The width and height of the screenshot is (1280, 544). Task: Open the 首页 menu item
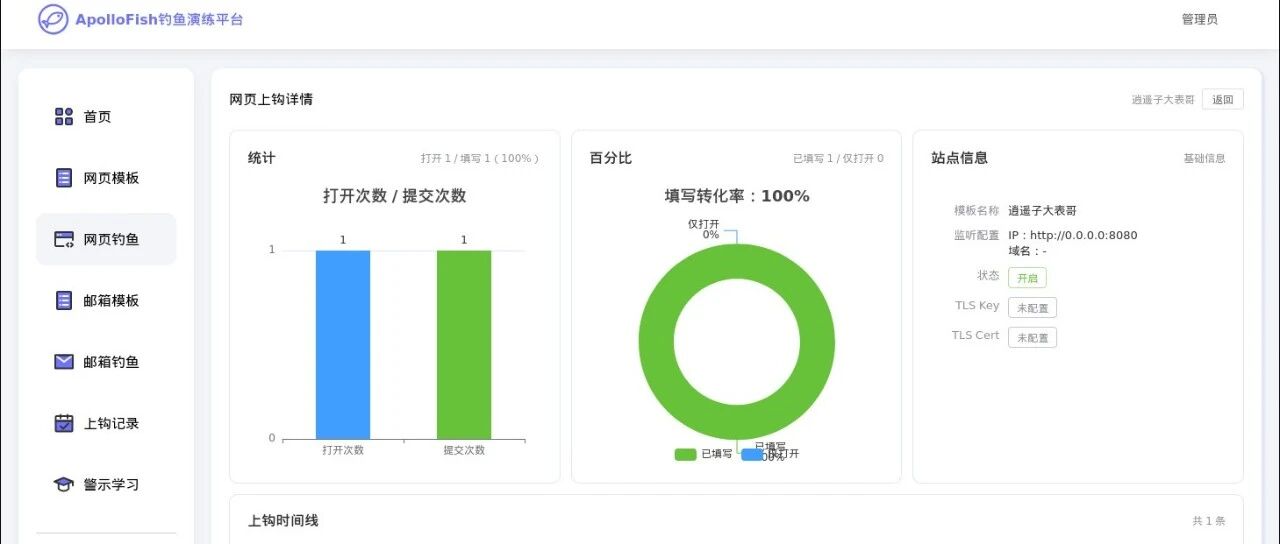tap(106, 117)
